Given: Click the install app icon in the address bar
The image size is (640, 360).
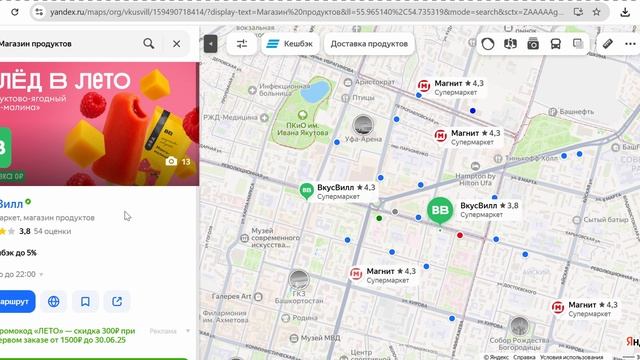Looking at the screenshot, I should pyautogui.click(x=578, y=12).
